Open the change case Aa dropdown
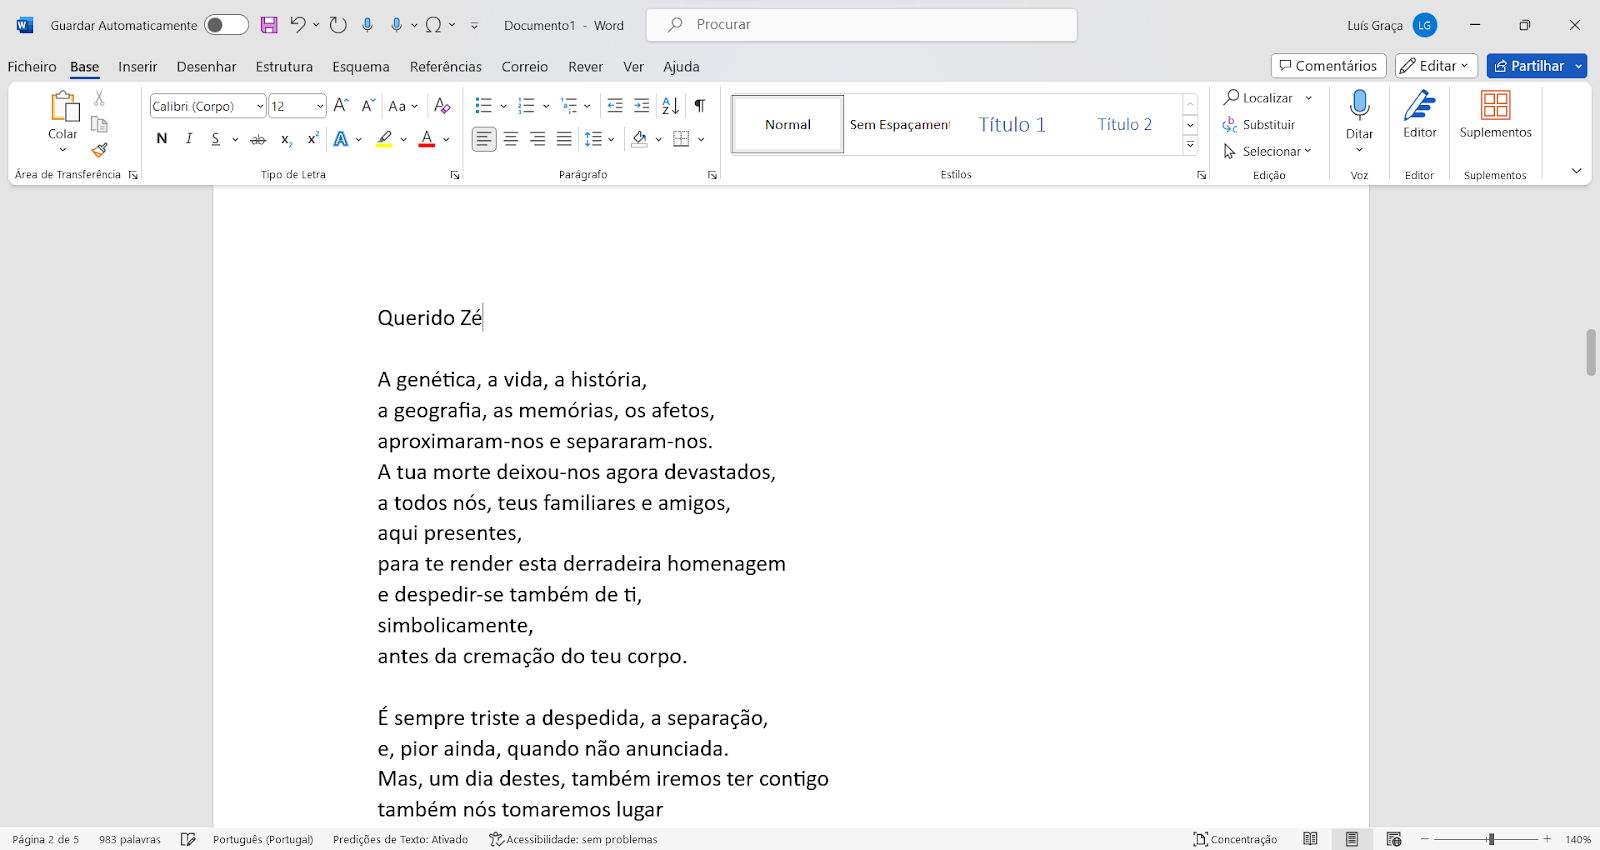The height and width of the screenshot is (850, 1600). pos(403,105)
